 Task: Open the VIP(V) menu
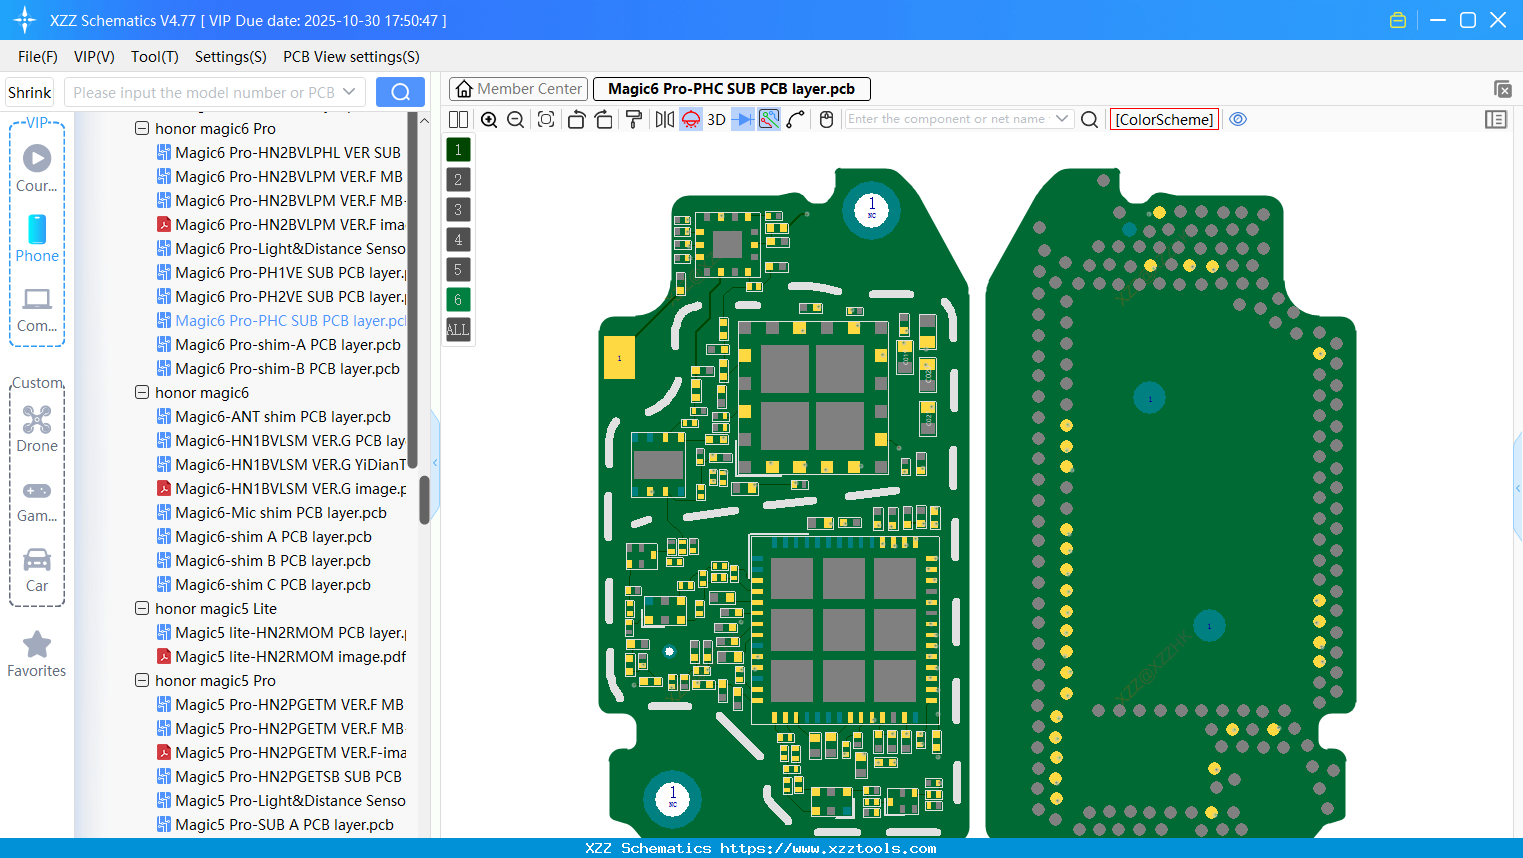click(94, 57)
